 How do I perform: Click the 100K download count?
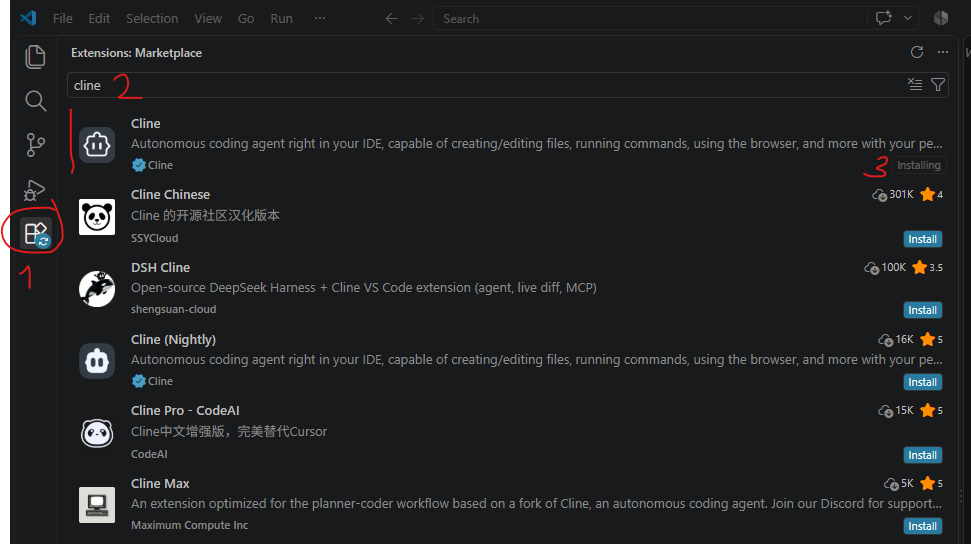pos(886,268)
